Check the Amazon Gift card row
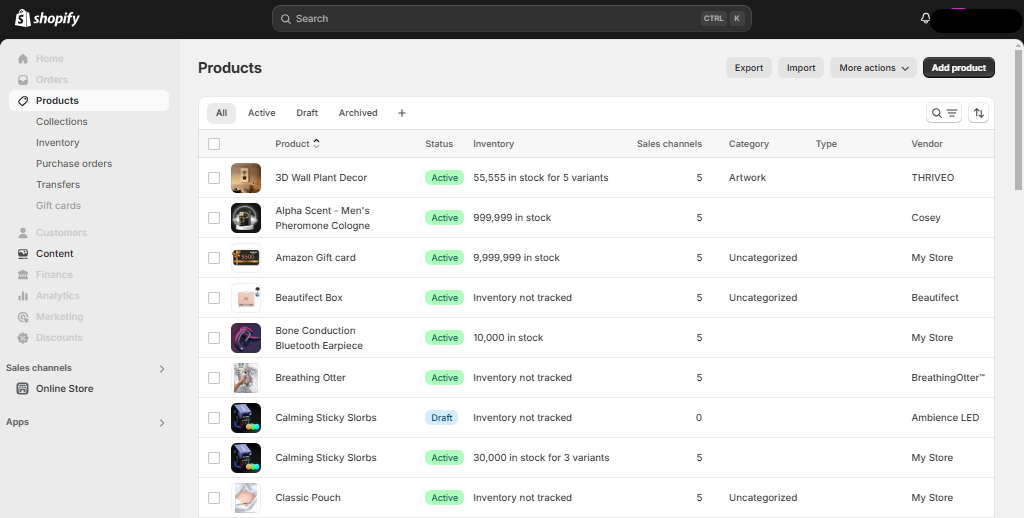This screenshot has width=1024, height=518. (x=214, y=257)
